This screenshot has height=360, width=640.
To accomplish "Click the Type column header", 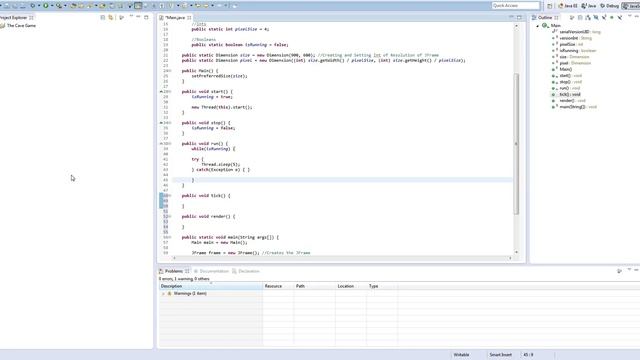I will [x=382, y=286].
